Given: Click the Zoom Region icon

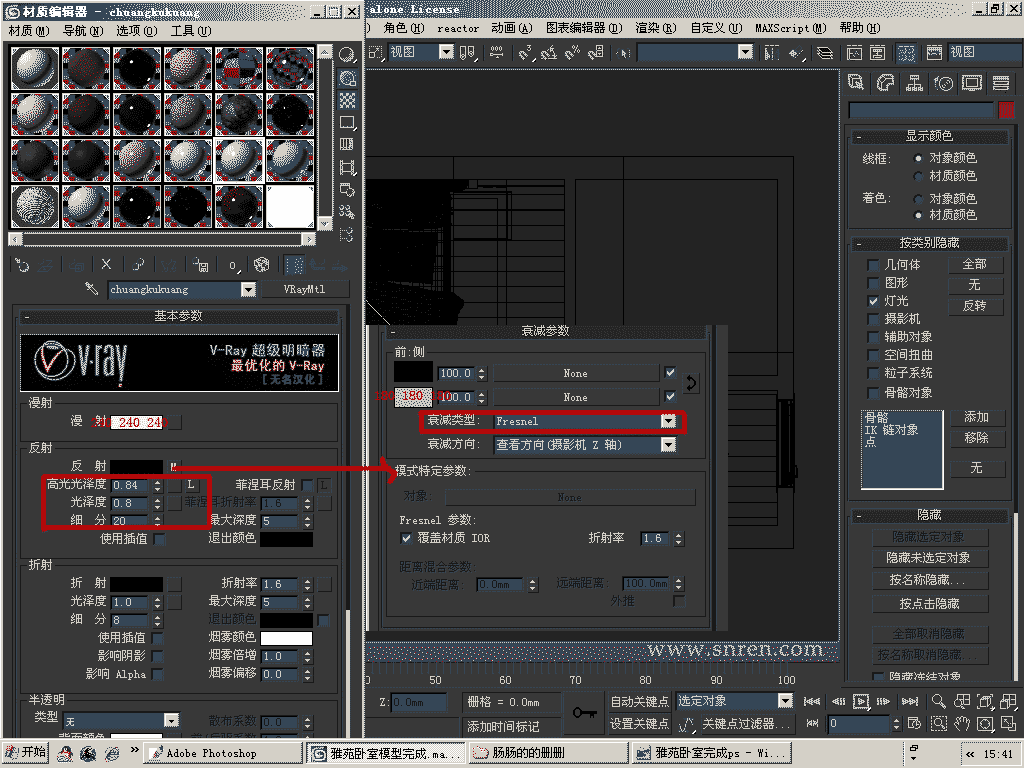Looking at the screenshot, I should click(x=938, y=724).
